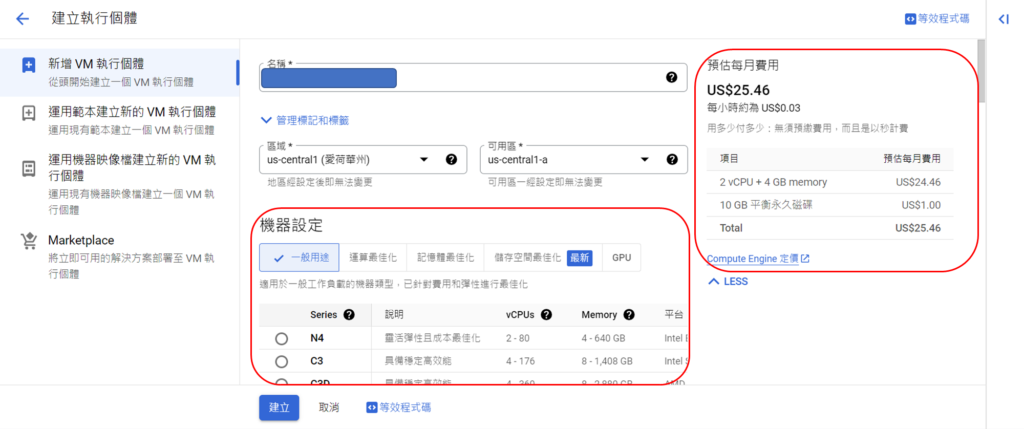This screenshot has width=1024, height=429.
Task: Click the help icon next to vCPUs header
Action: (x=553, y=315)
